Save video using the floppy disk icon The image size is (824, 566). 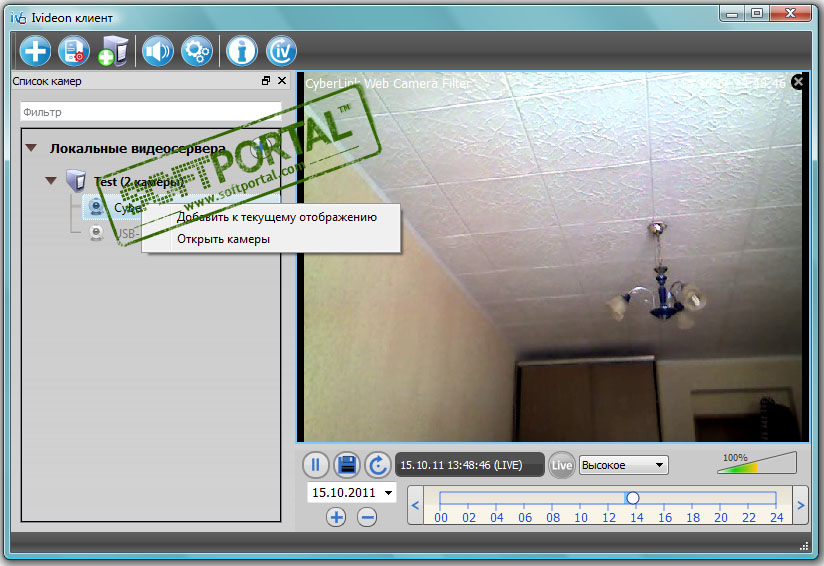(347, 465)
